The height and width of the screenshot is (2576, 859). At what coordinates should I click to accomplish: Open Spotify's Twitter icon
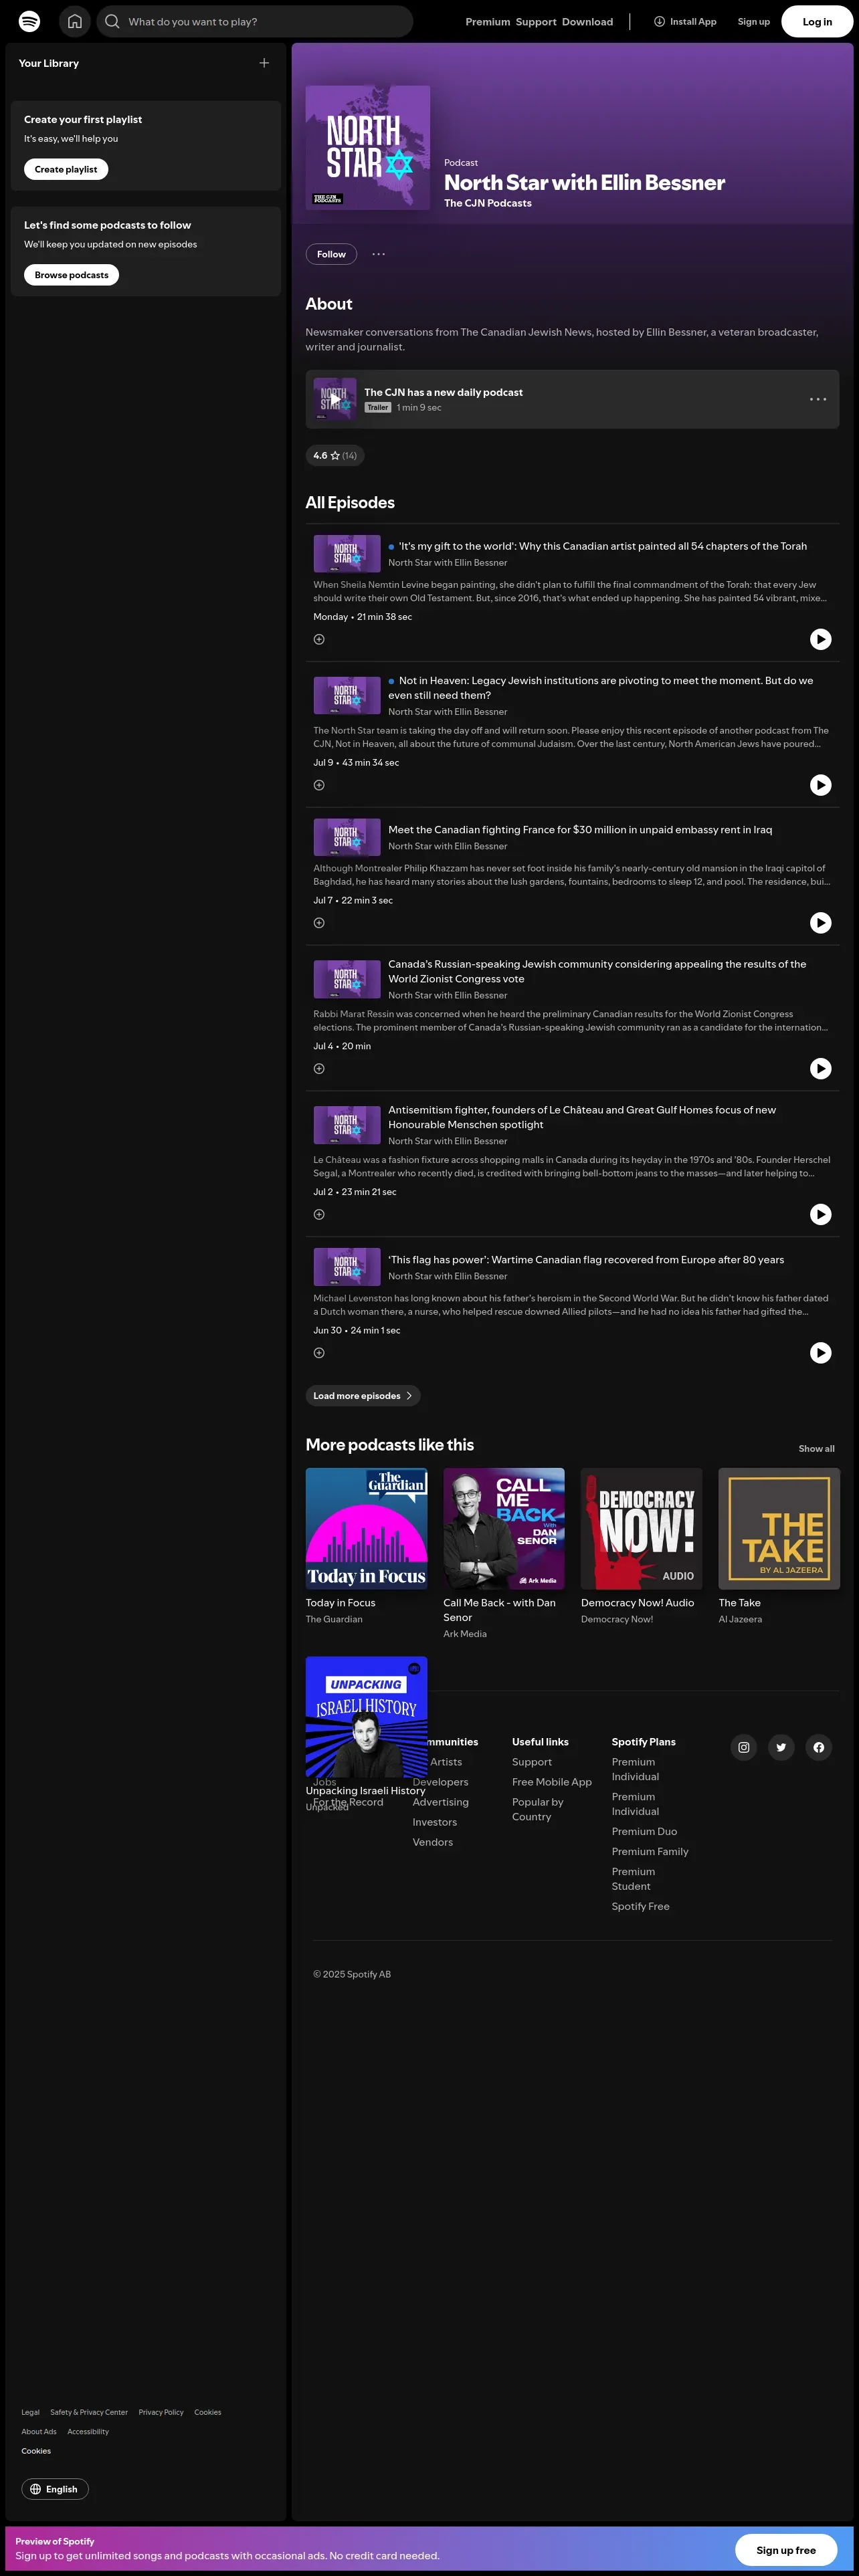(x=781, y=1747)
